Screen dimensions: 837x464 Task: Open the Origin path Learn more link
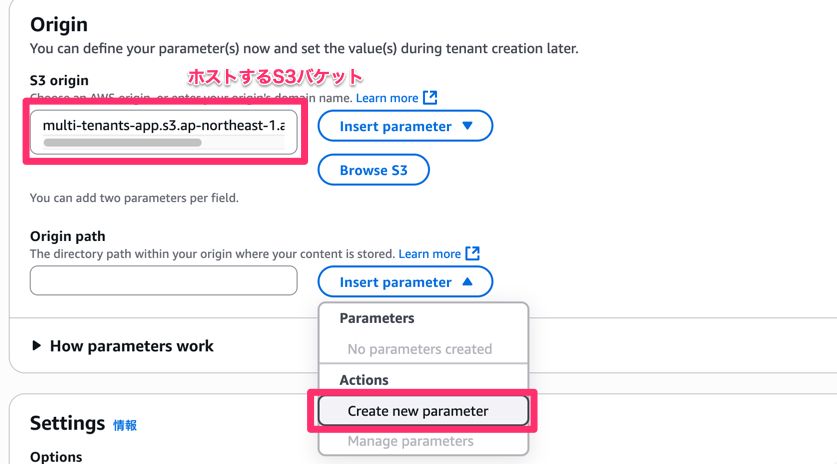429,254
